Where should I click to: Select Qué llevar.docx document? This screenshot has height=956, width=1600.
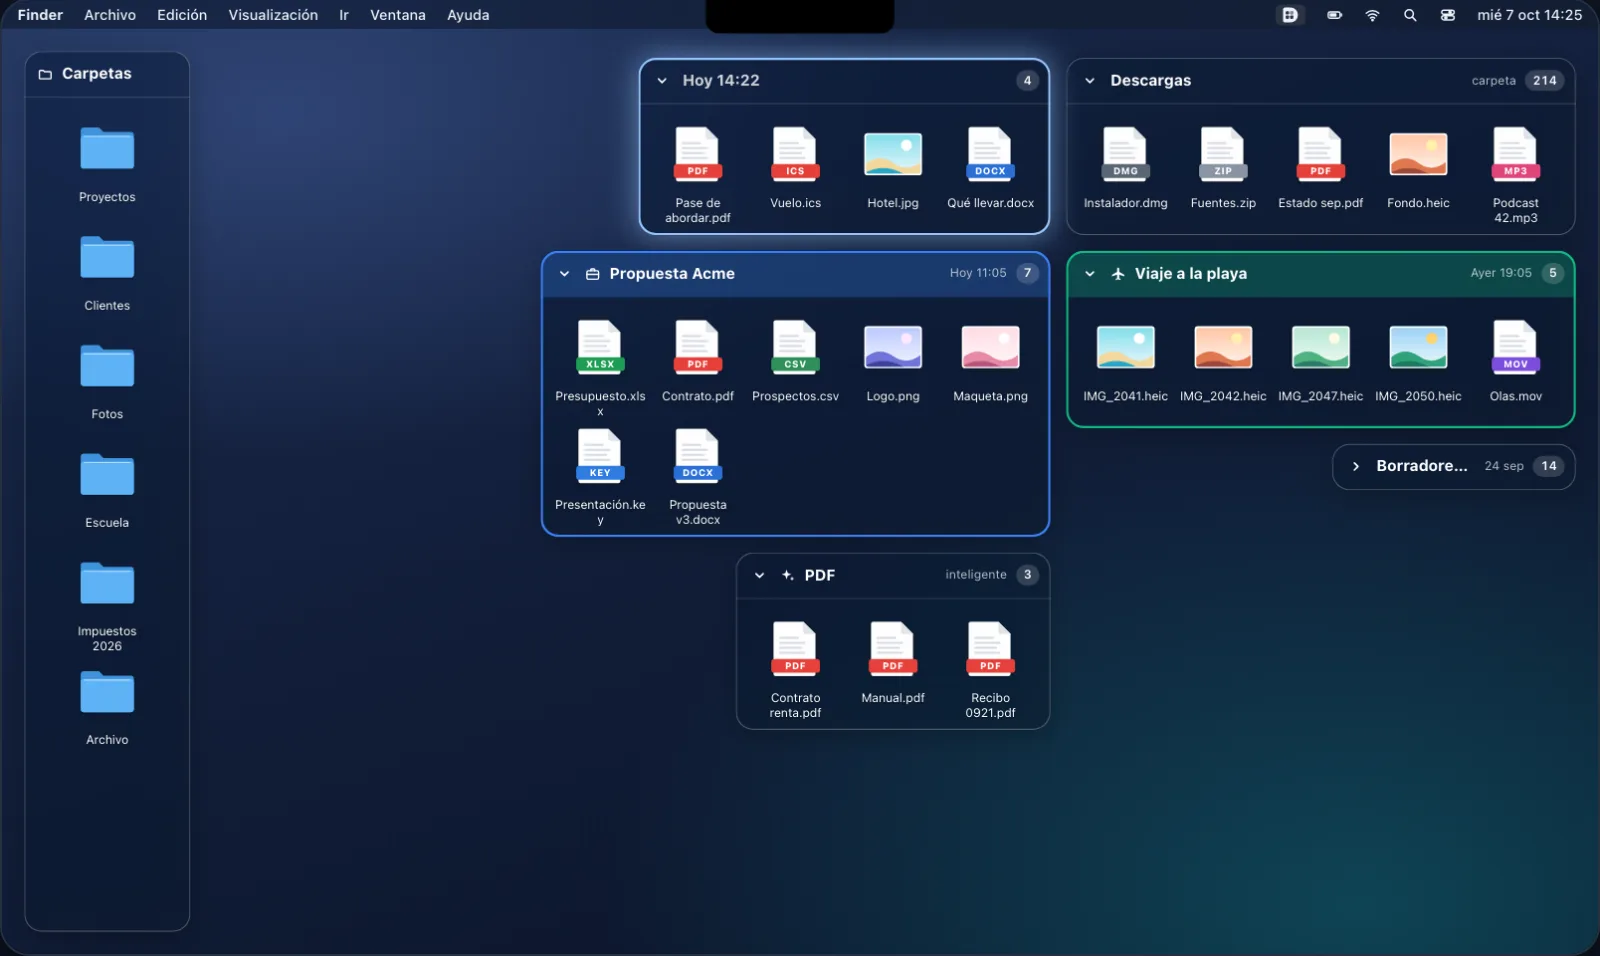(x=991, y=168)
